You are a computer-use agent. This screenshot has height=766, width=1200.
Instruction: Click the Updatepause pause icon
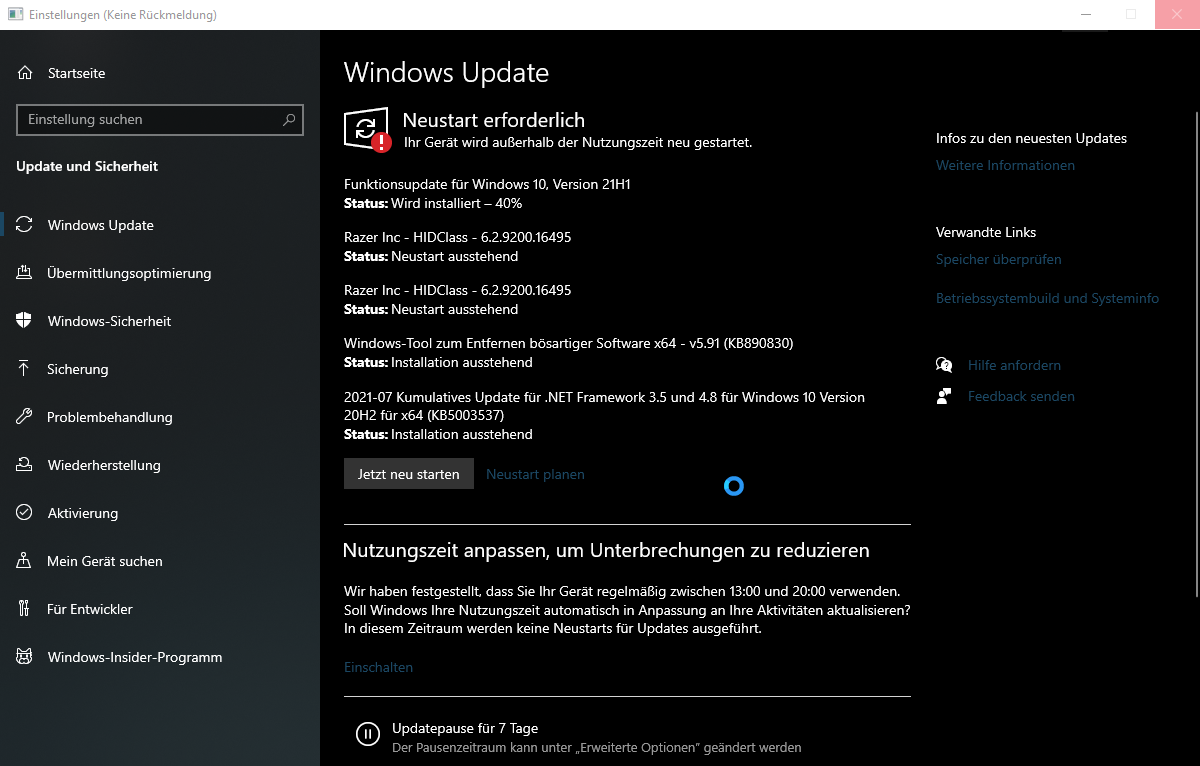368,735
